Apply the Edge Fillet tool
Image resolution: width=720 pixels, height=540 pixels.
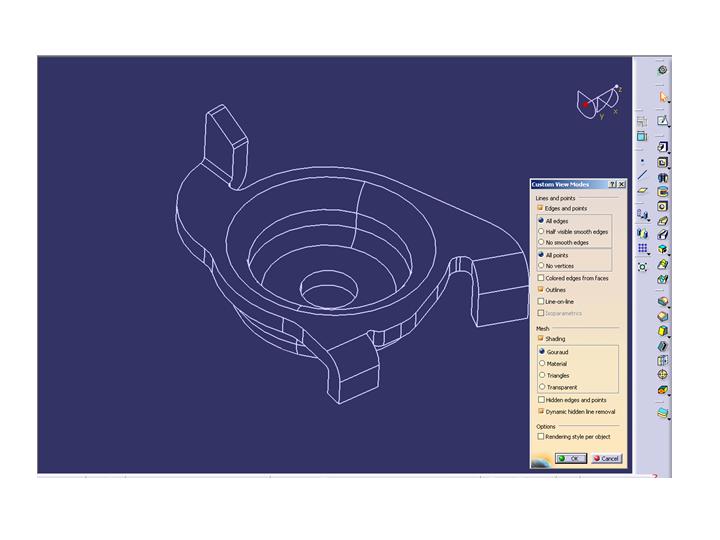tap(662, 302)
